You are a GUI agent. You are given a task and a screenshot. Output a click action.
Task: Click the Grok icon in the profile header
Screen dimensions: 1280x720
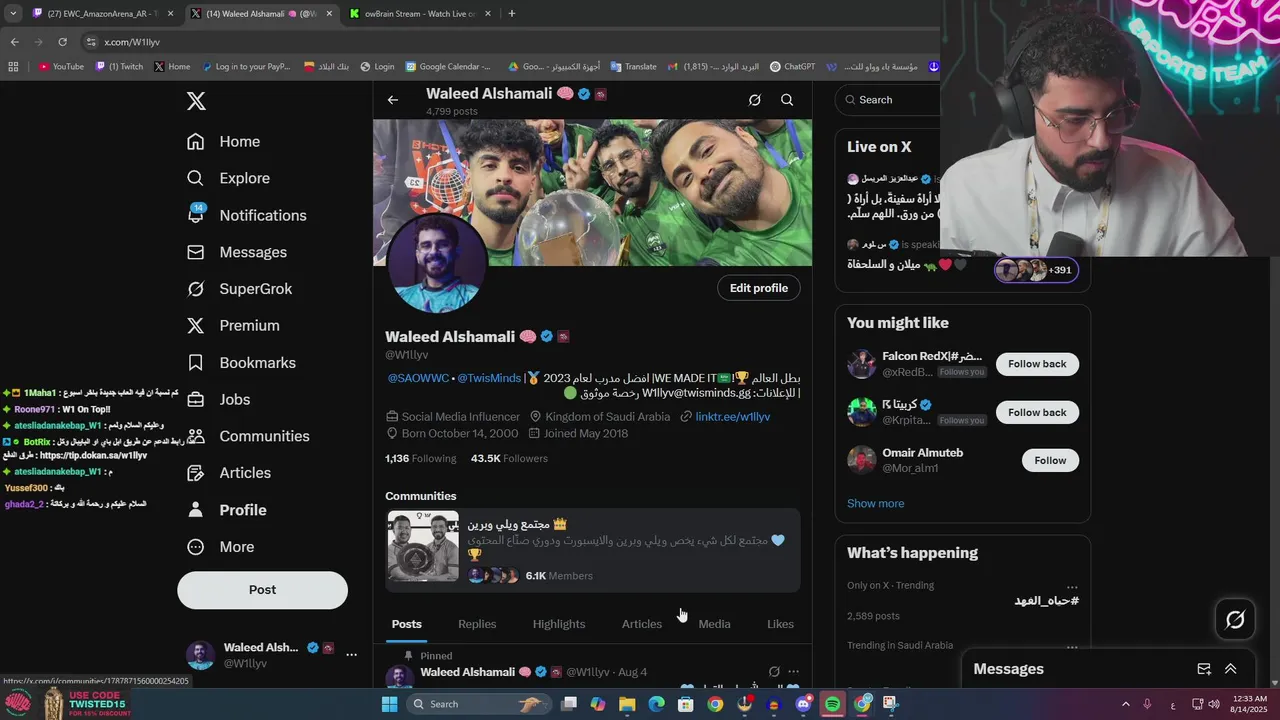tap(755, 100)
